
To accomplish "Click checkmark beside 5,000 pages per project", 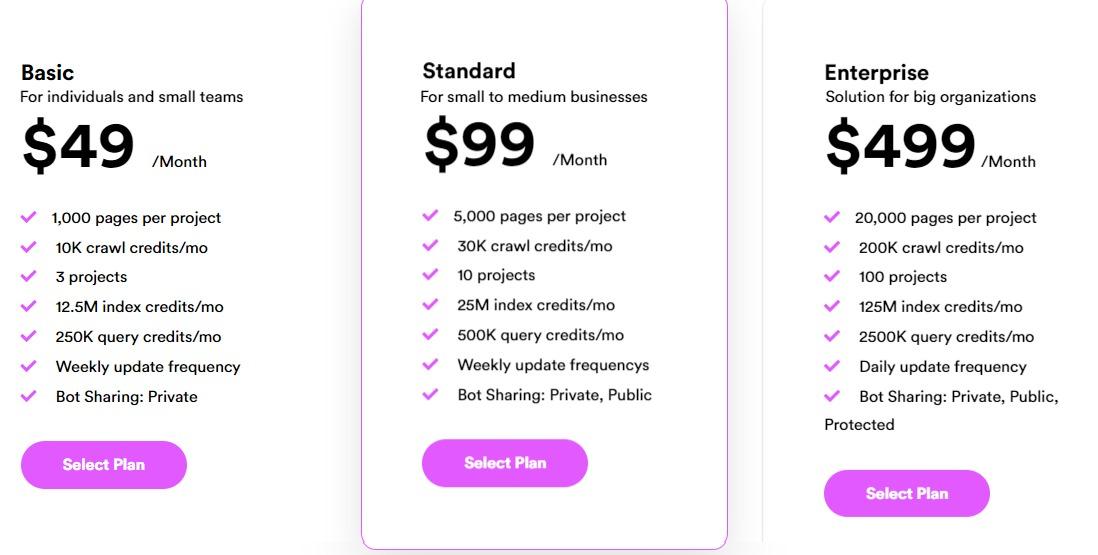I will [430, 215].
